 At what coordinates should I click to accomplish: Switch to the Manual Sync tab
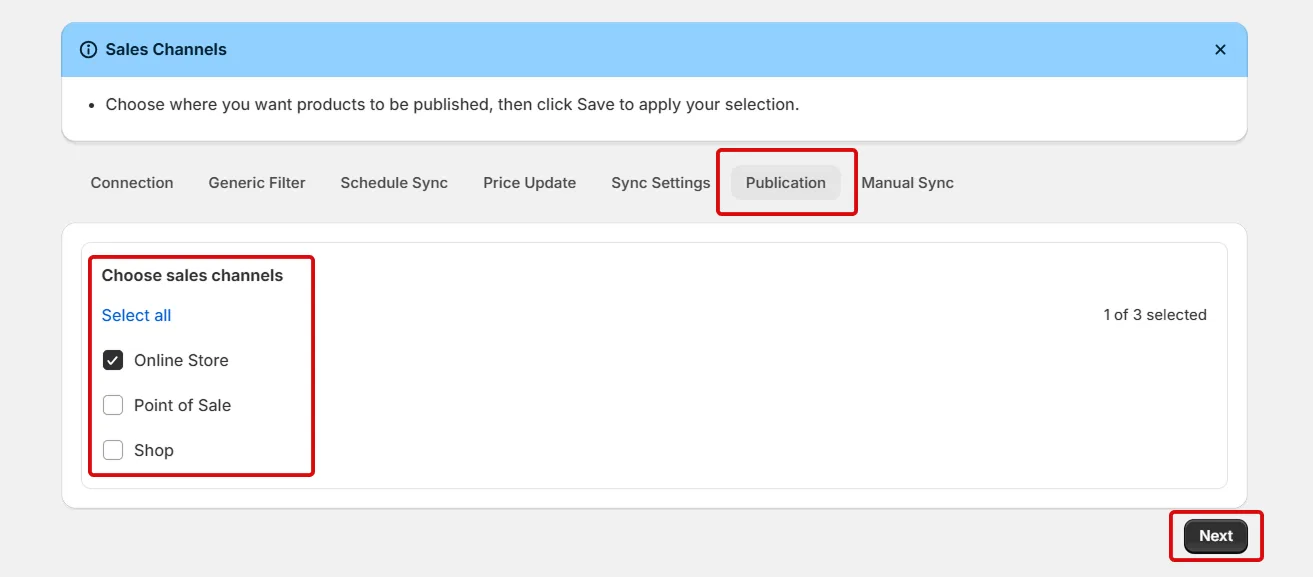click(x=908, y=183)
